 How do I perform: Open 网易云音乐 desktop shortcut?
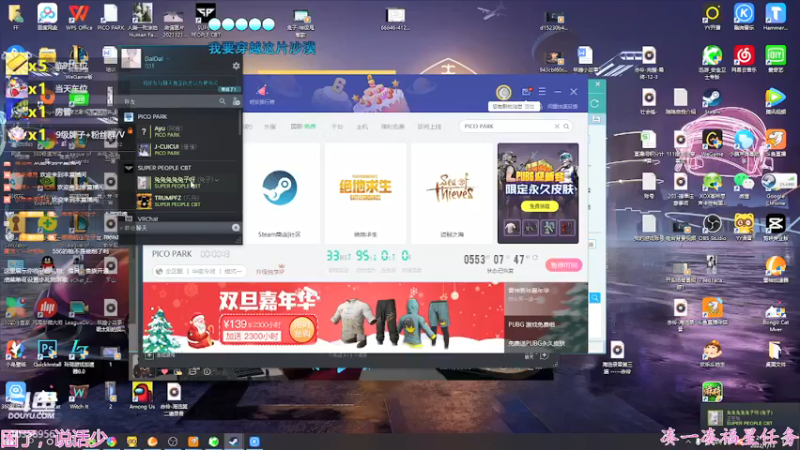click(x=743, y=59)
